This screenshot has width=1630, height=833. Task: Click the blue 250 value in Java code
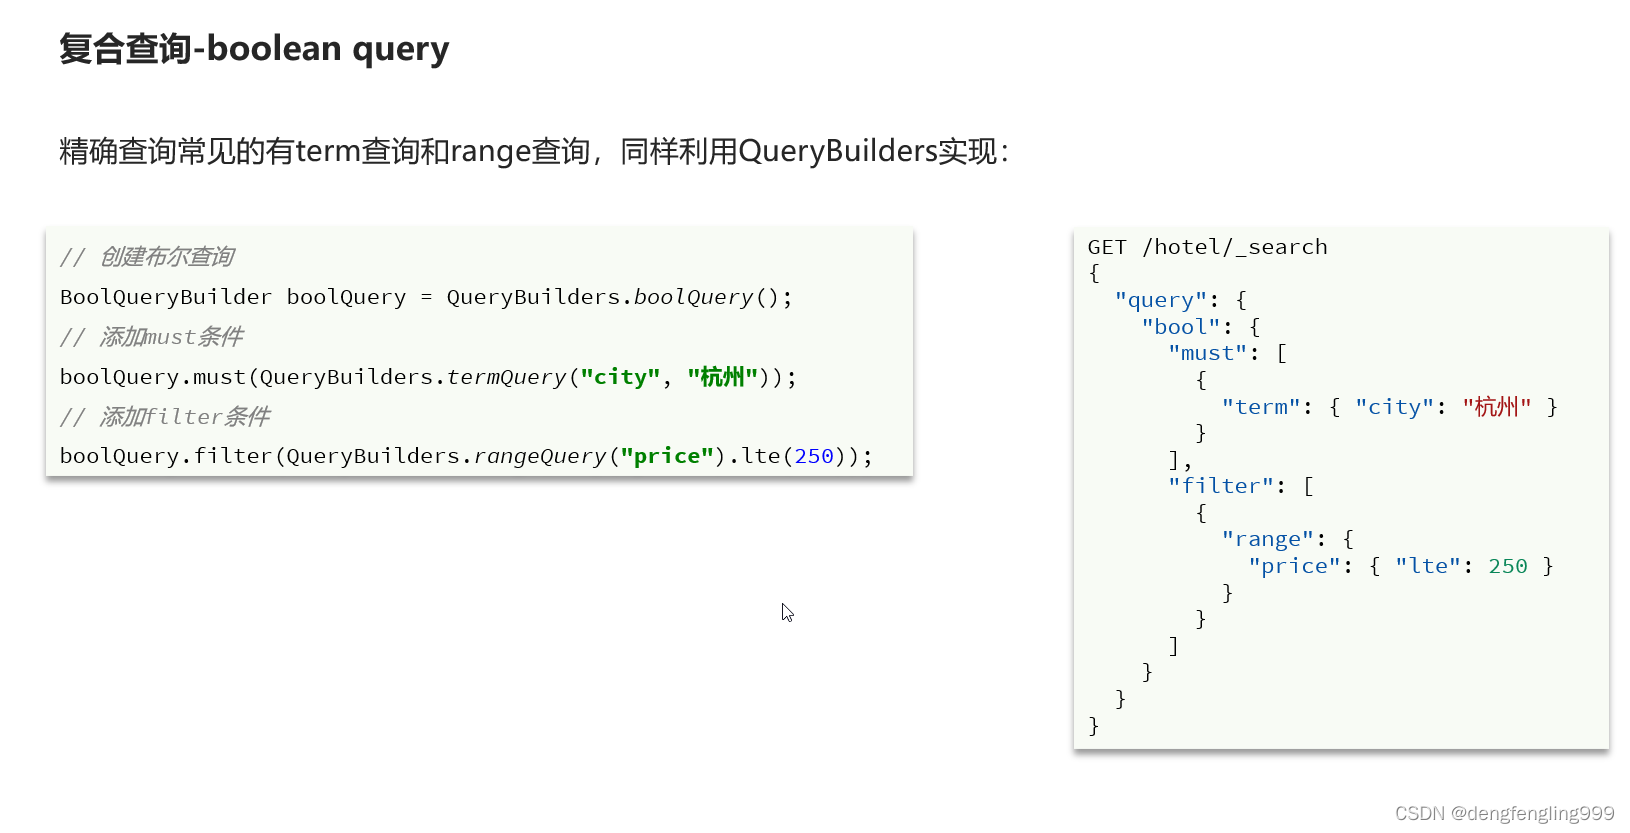pos(814,456)
